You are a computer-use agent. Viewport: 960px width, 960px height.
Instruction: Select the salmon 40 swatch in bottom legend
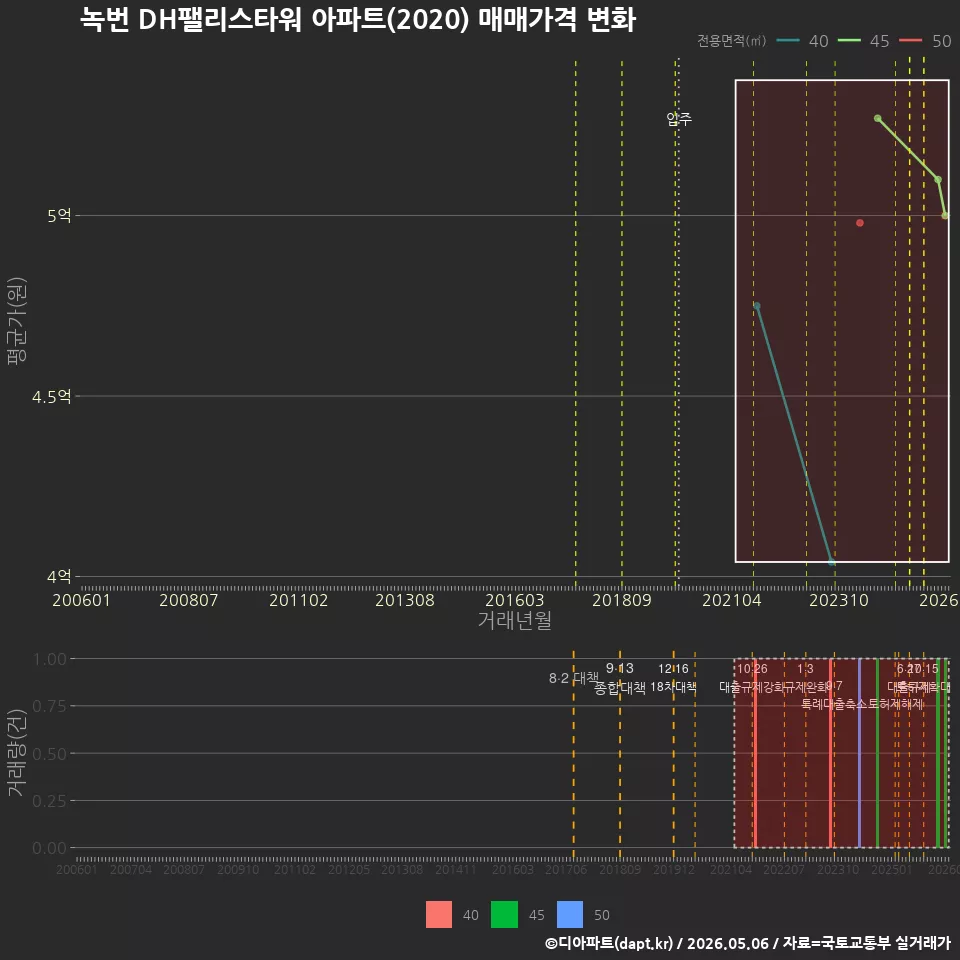pos(439,914)
